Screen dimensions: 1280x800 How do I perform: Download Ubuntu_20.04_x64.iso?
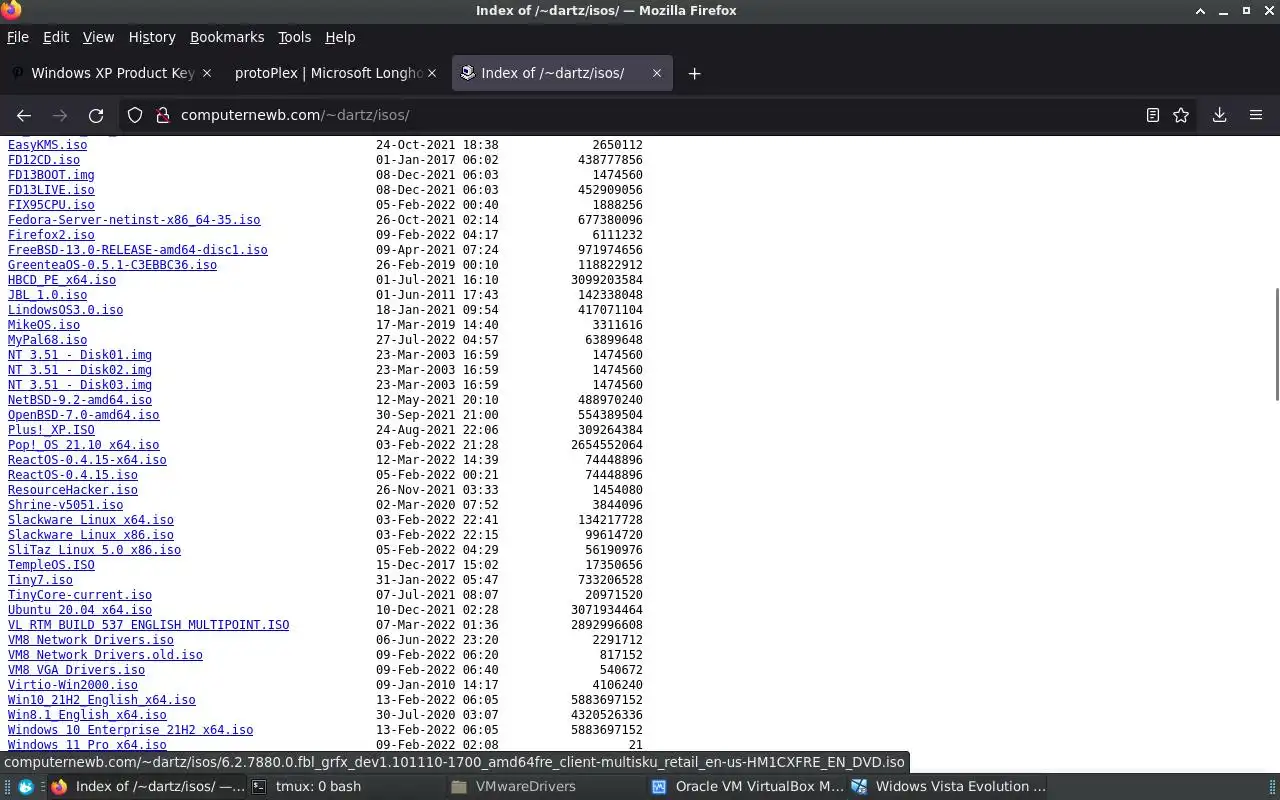point(80,610)
